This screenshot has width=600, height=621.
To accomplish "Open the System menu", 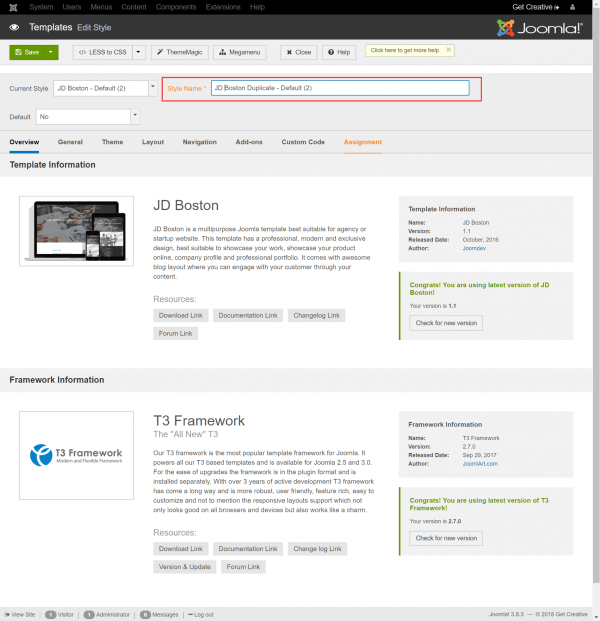I will pyautogui.click(x=41, y=7).
